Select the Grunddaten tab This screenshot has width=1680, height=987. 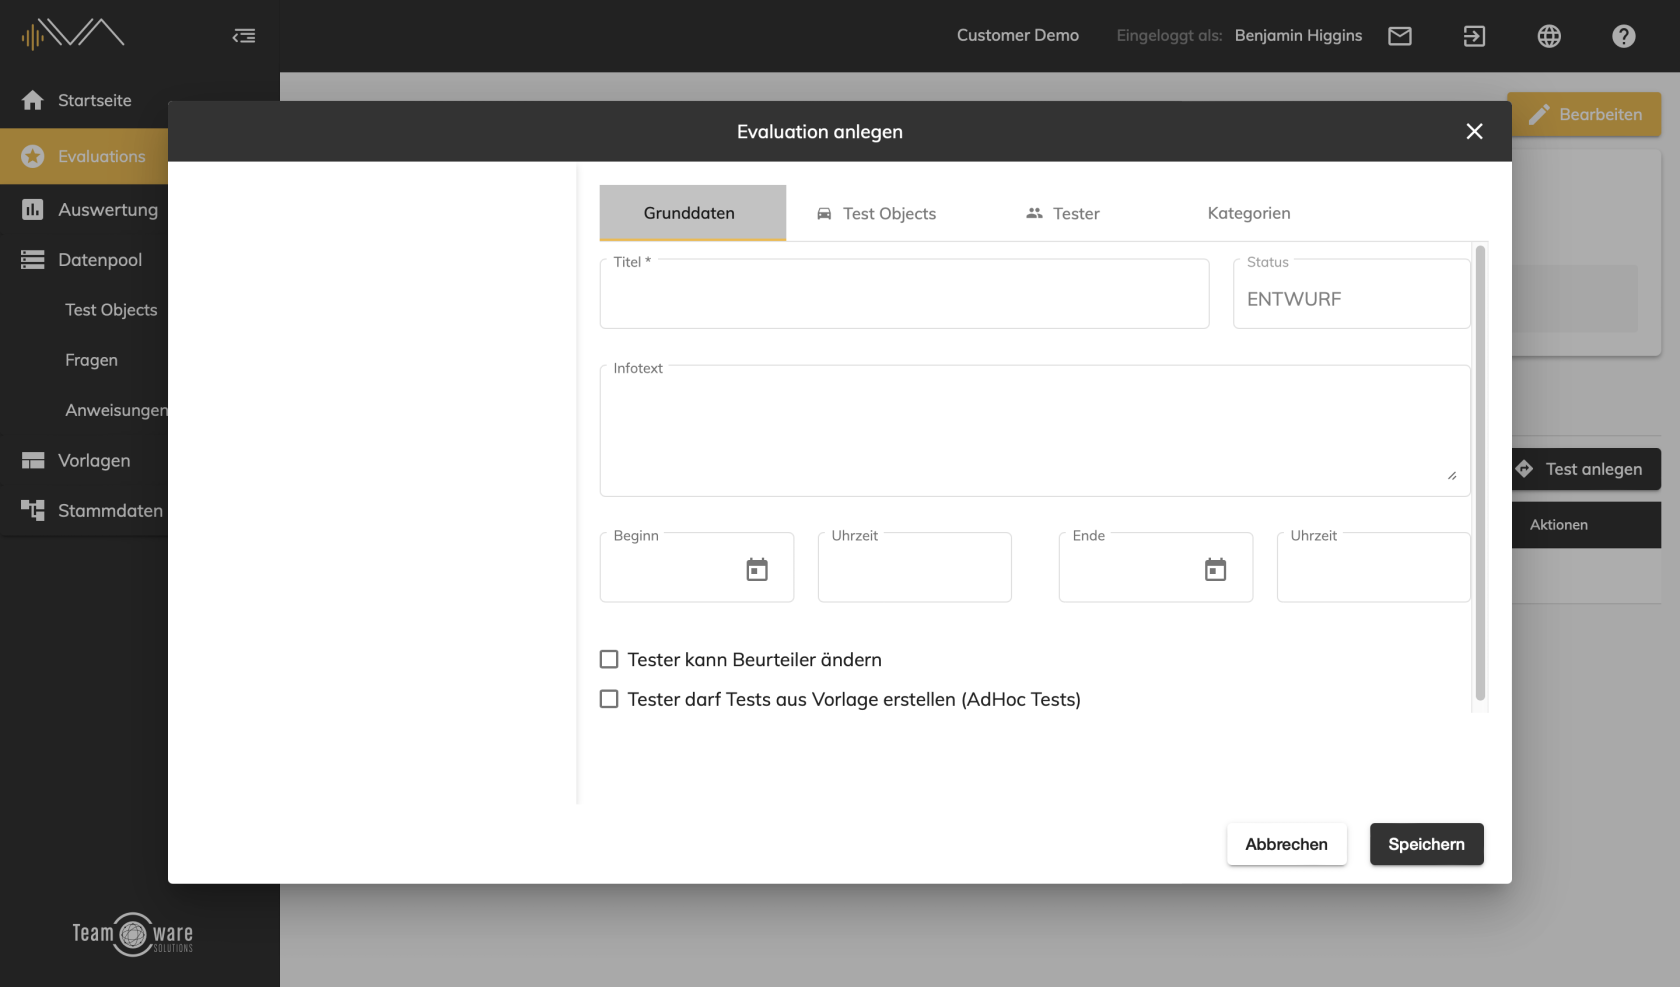coord(693,213)
